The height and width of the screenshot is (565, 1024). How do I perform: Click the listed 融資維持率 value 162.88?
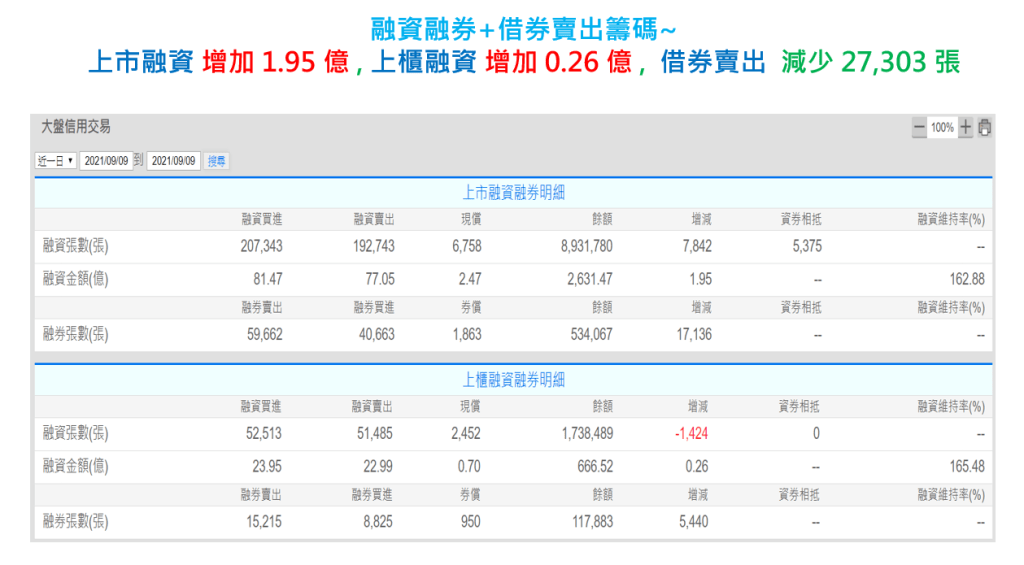pos(963,280)
